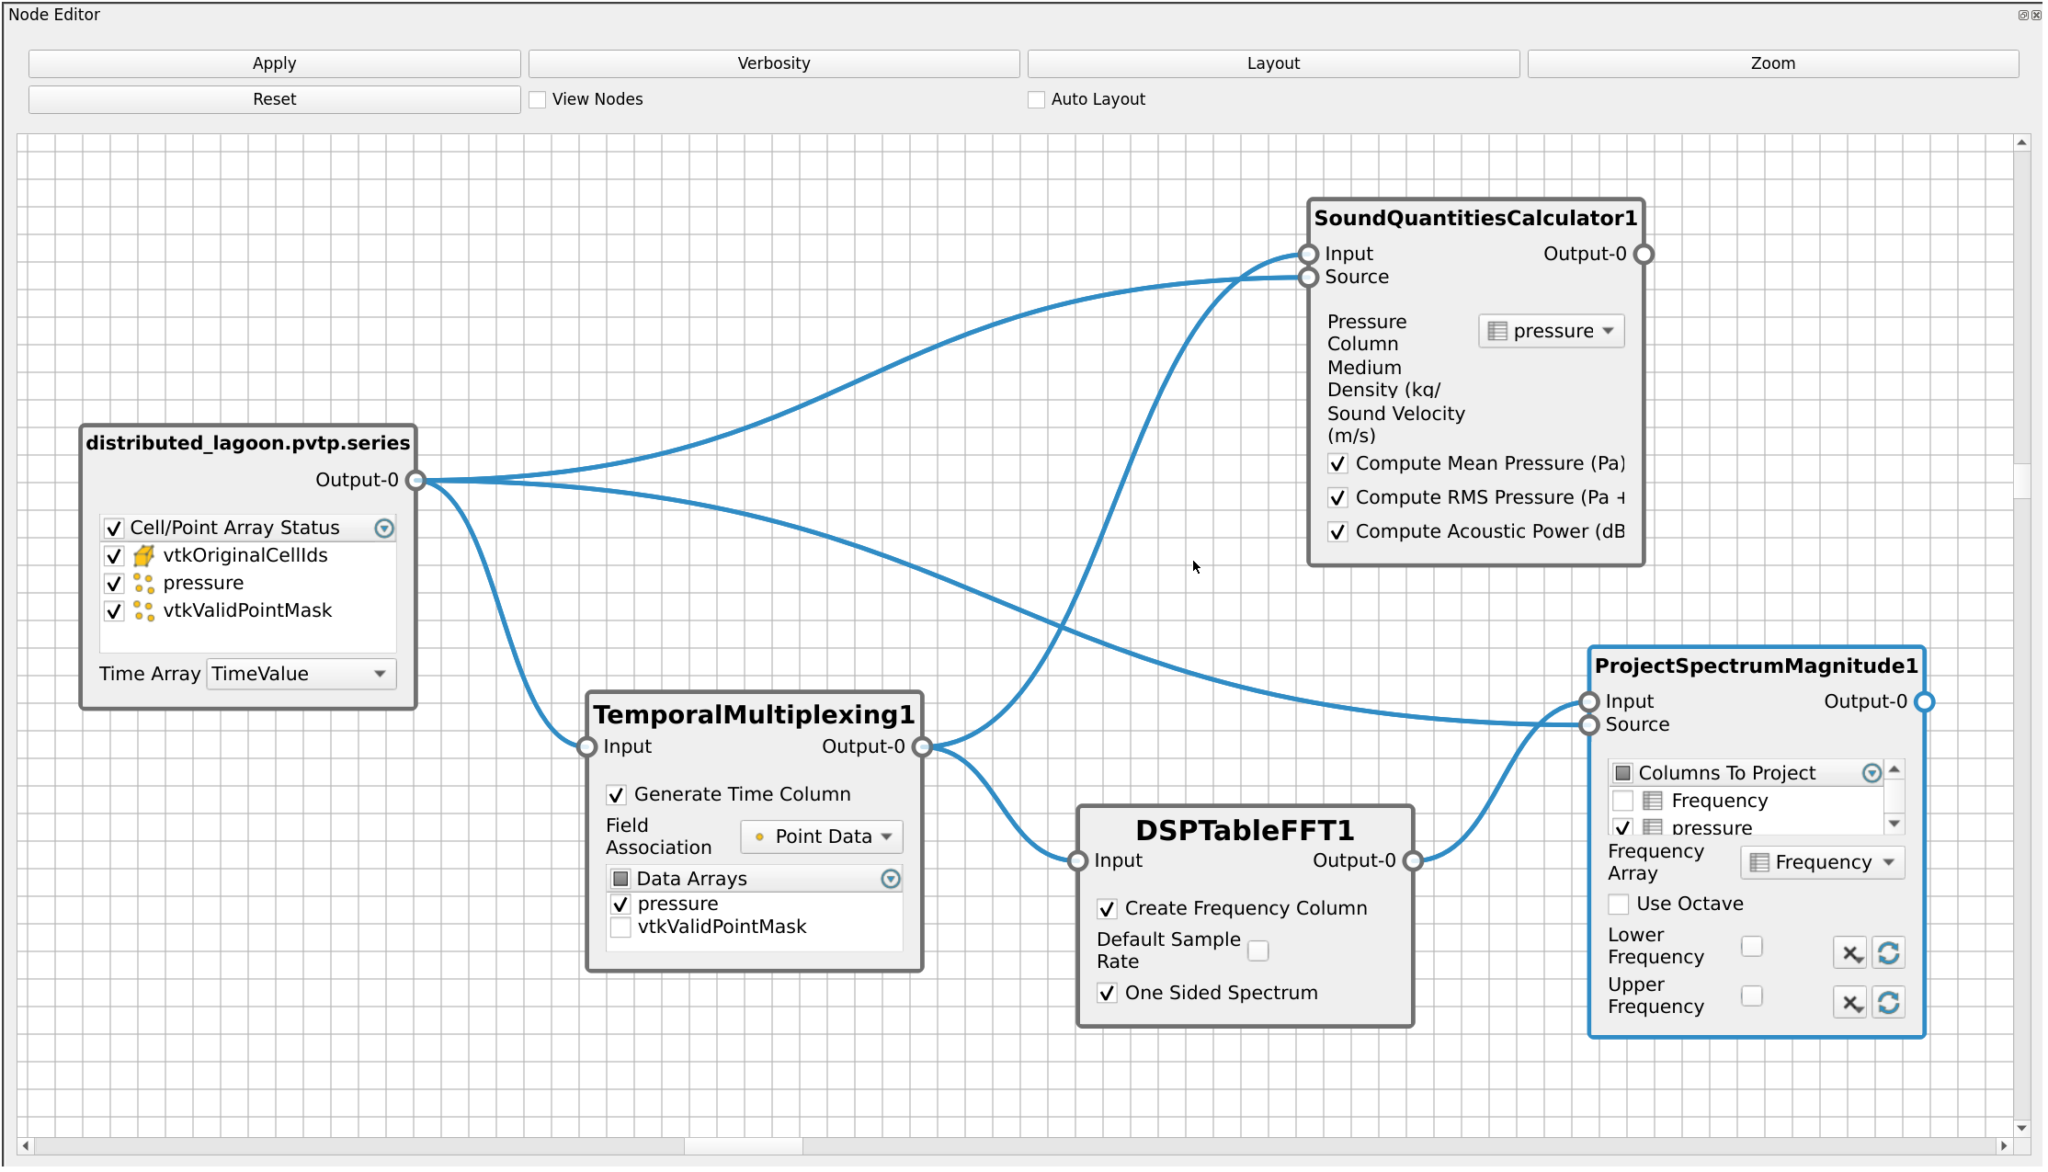
Task: Enable the View Nodes checkbox
Action: click(x=537, y=99)
